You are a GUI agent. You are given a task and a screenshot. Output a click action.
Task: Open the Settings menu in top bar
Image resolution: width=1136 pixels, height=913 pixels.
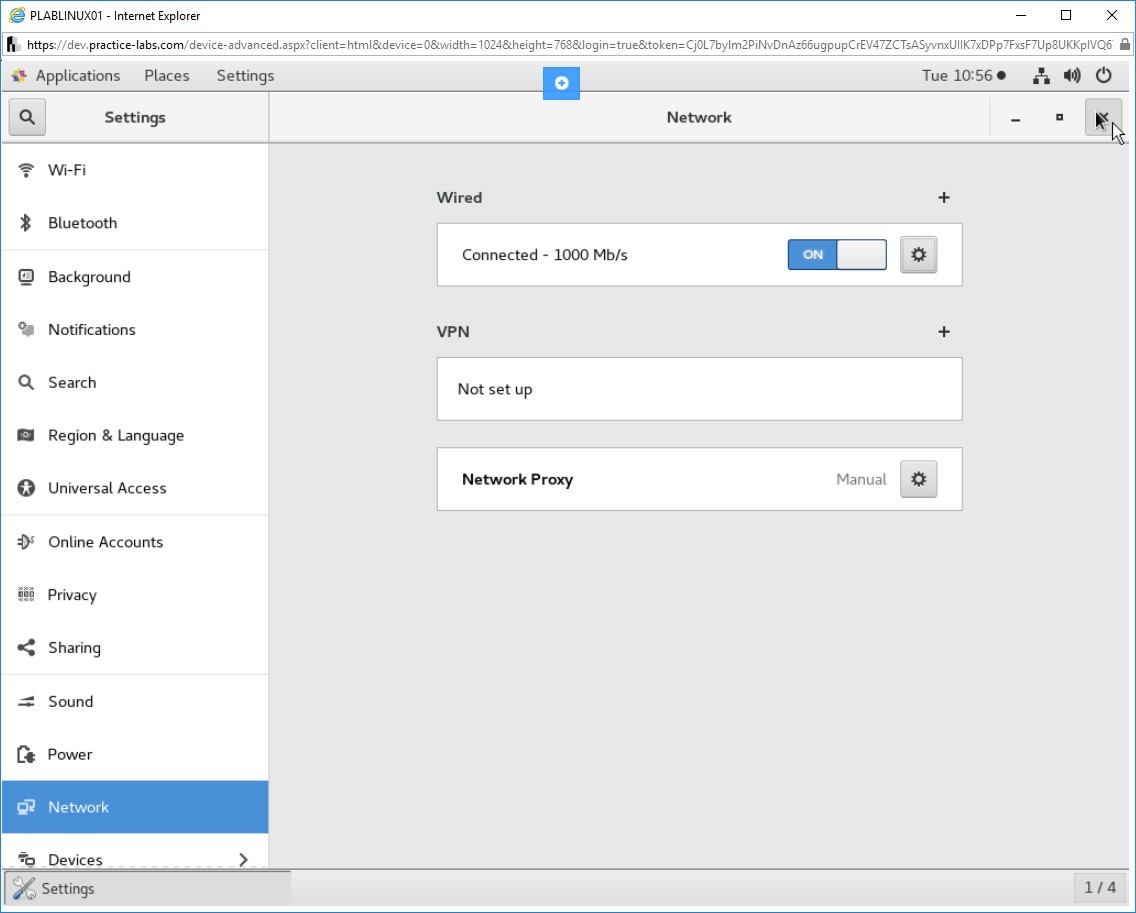pos(245,76)
